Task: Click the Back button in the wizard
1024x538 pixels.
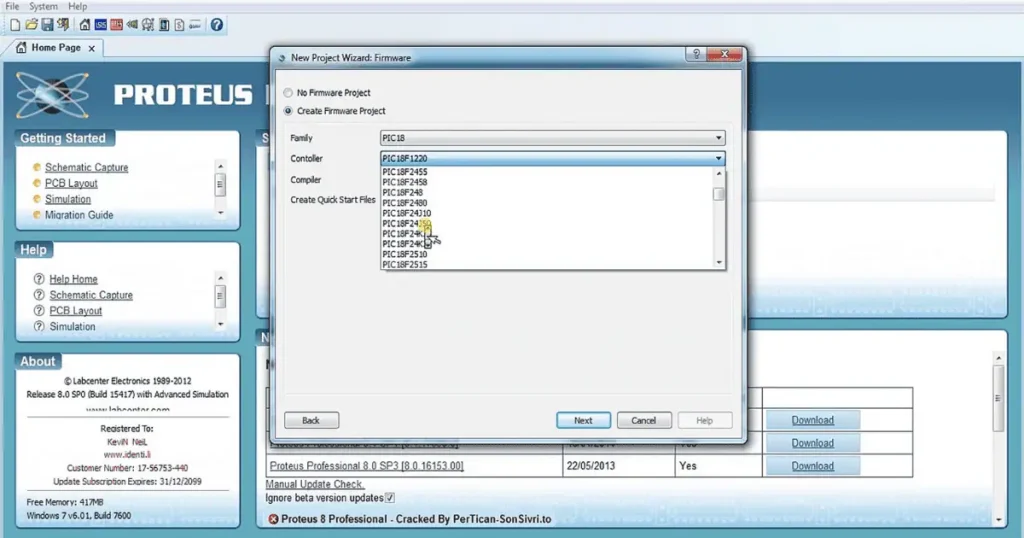Action: 312,420
